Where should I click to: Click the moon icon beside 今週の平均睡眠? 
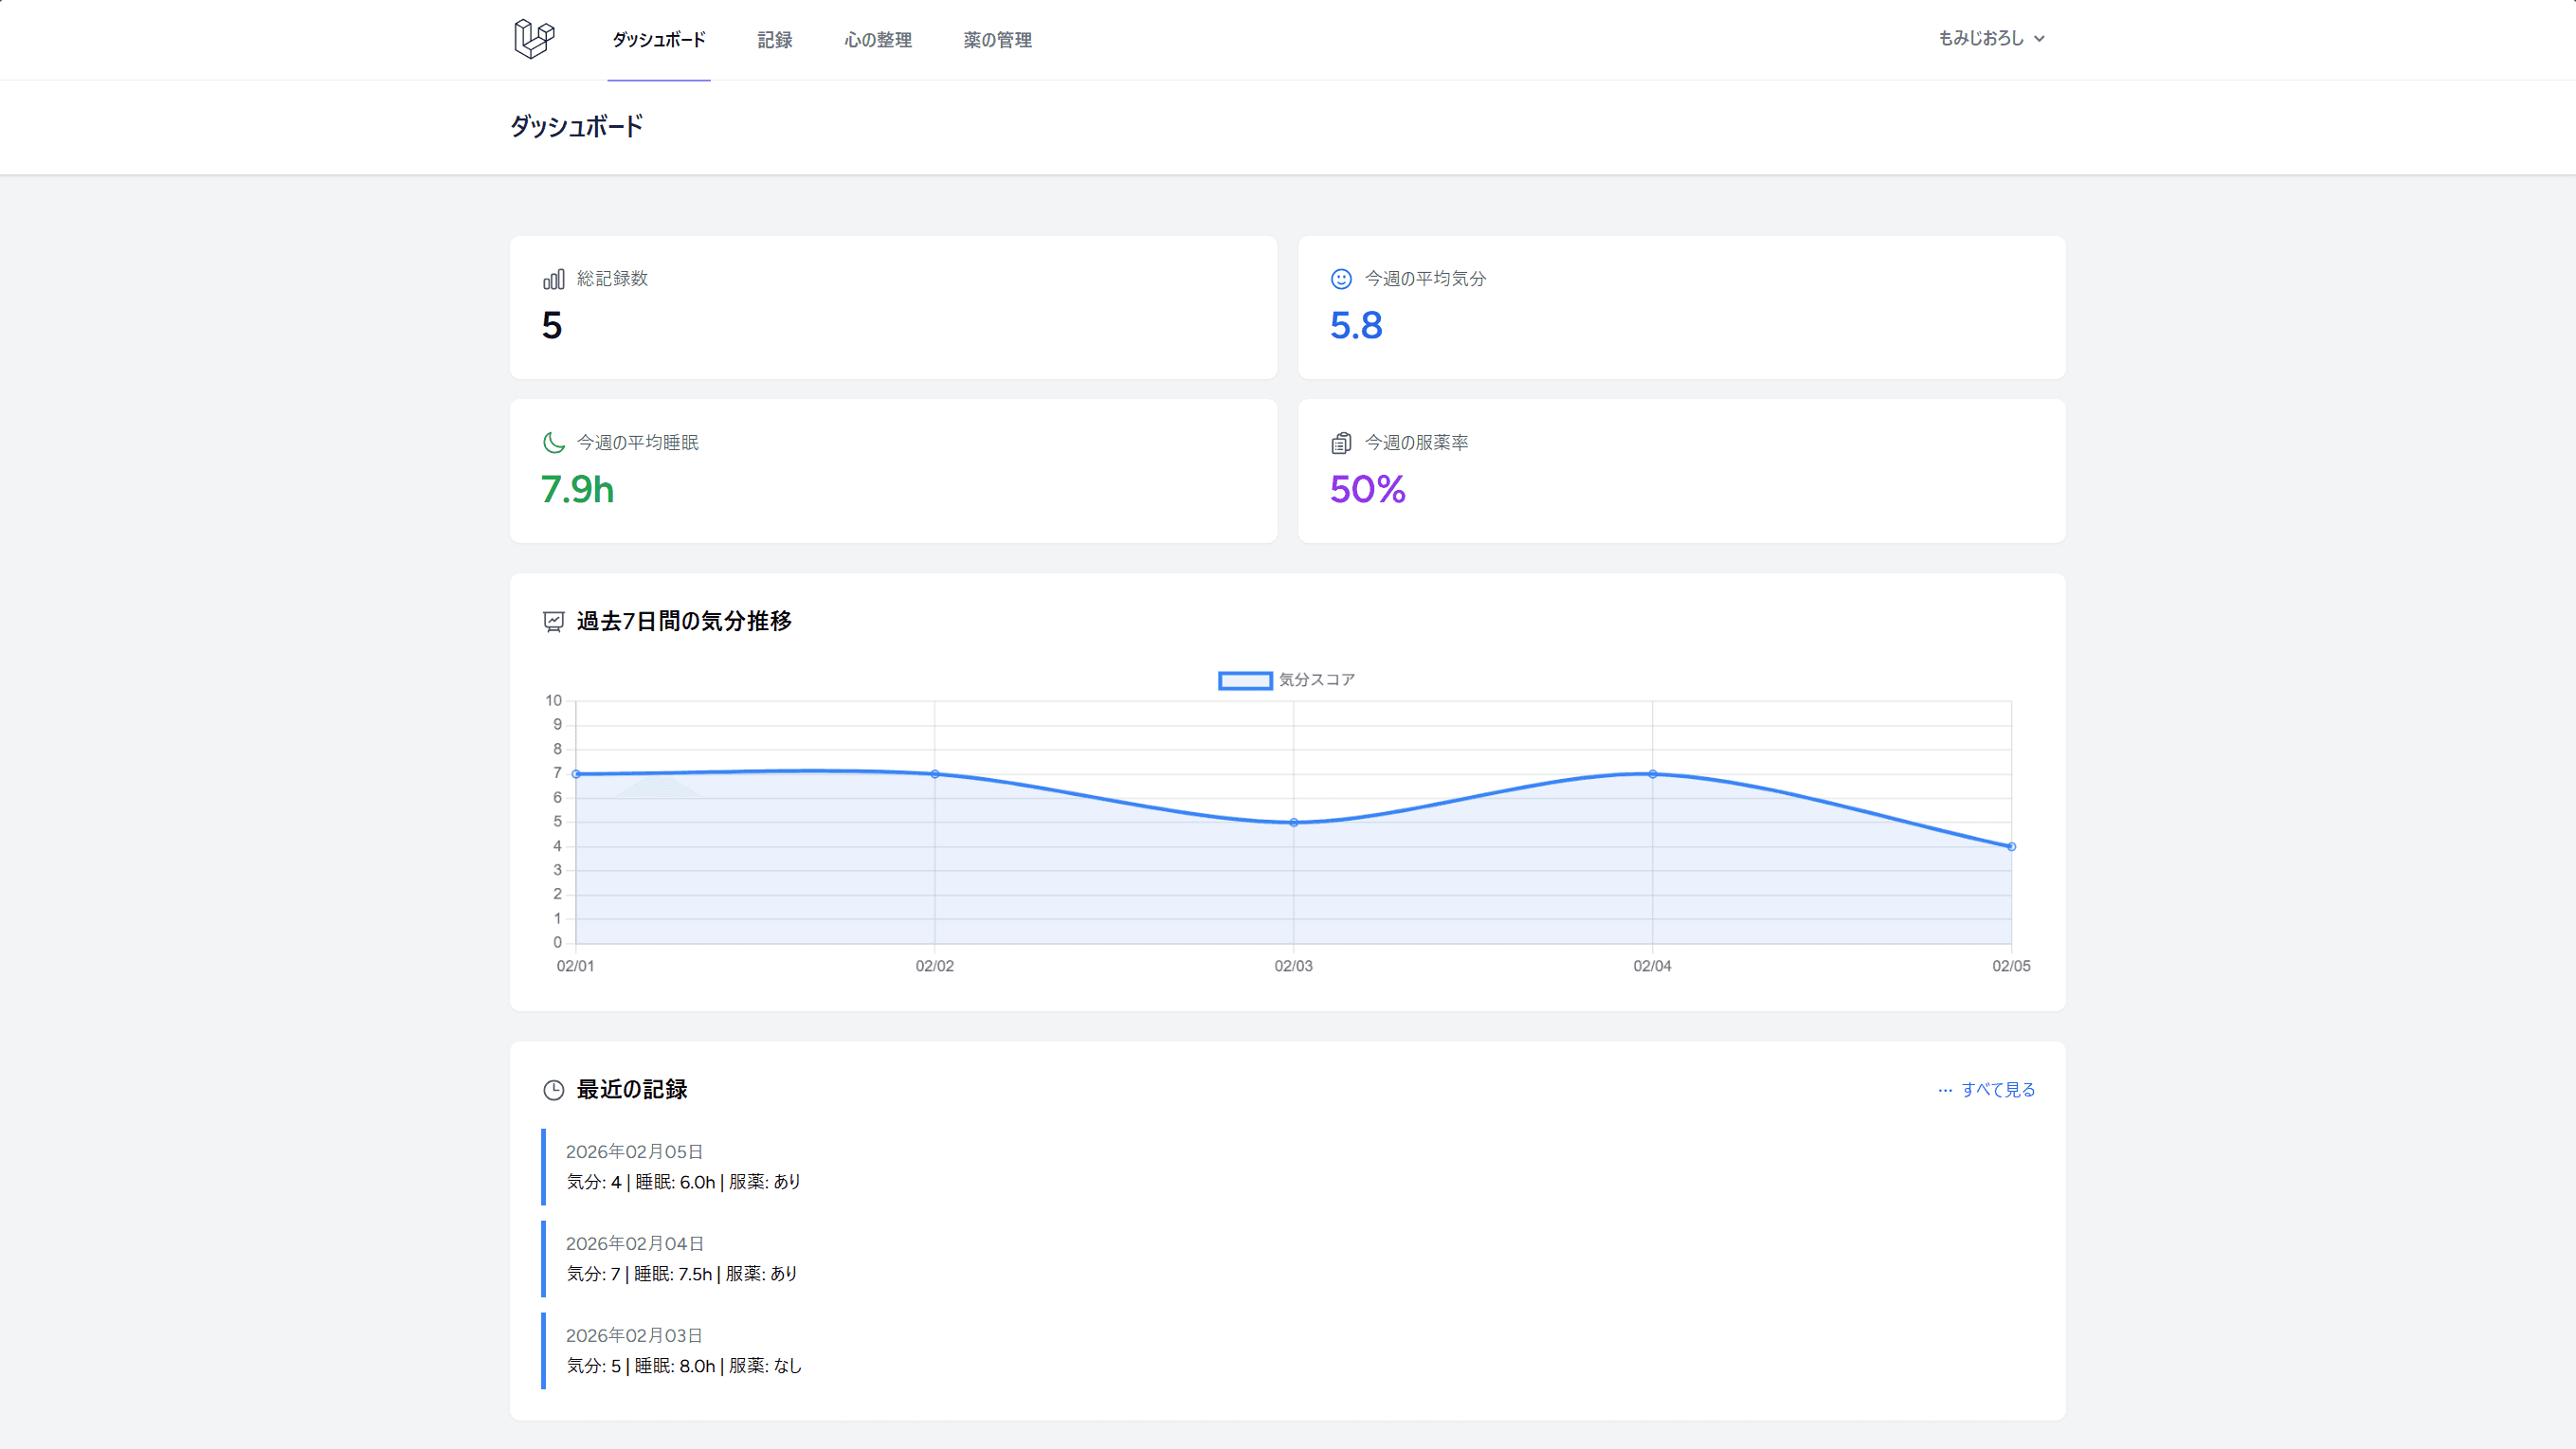(x=553, y=442)
